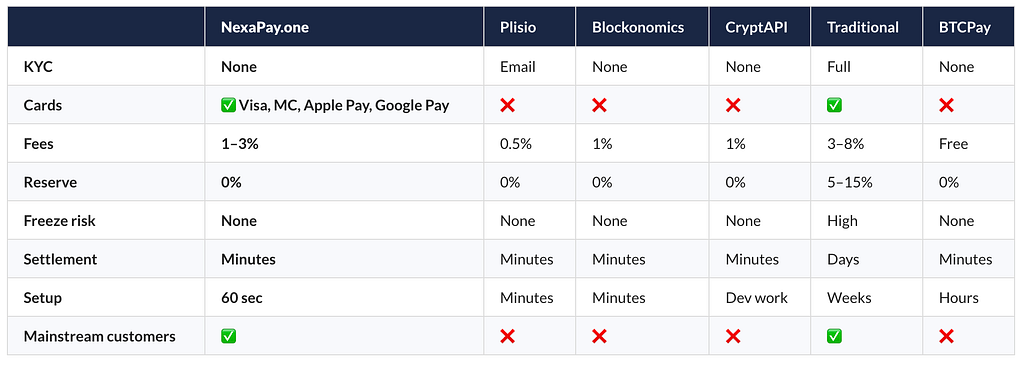Click the green checkmark for Traditional Cards
The image size is (1024, 365).
tap(834, 105)
